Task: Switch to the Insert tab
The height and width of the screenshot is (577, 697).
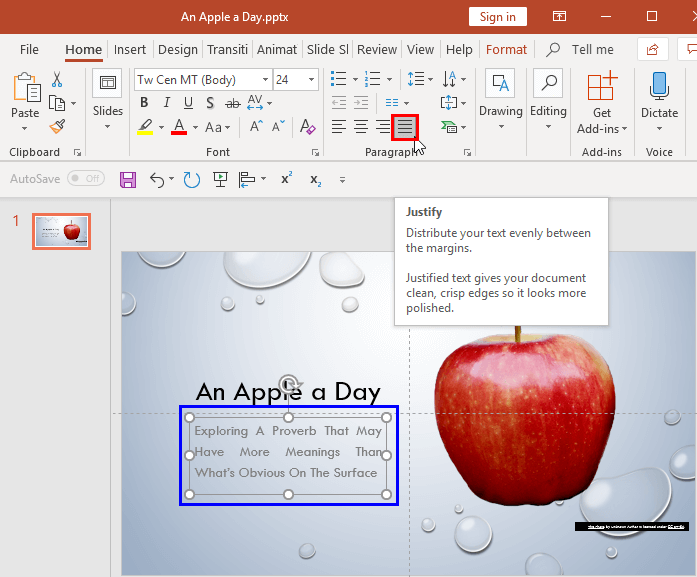Action: pos(130,50)
